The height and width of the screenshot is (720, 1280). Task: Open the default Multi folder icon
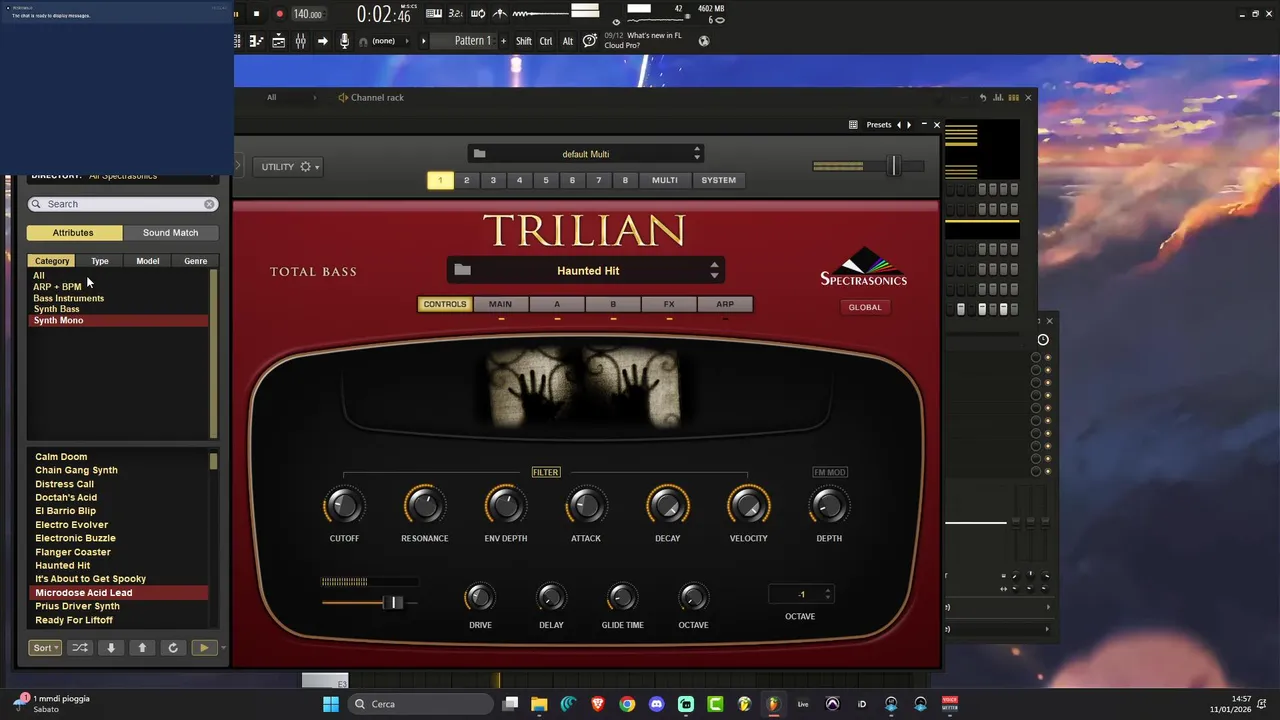pos(480,154)
